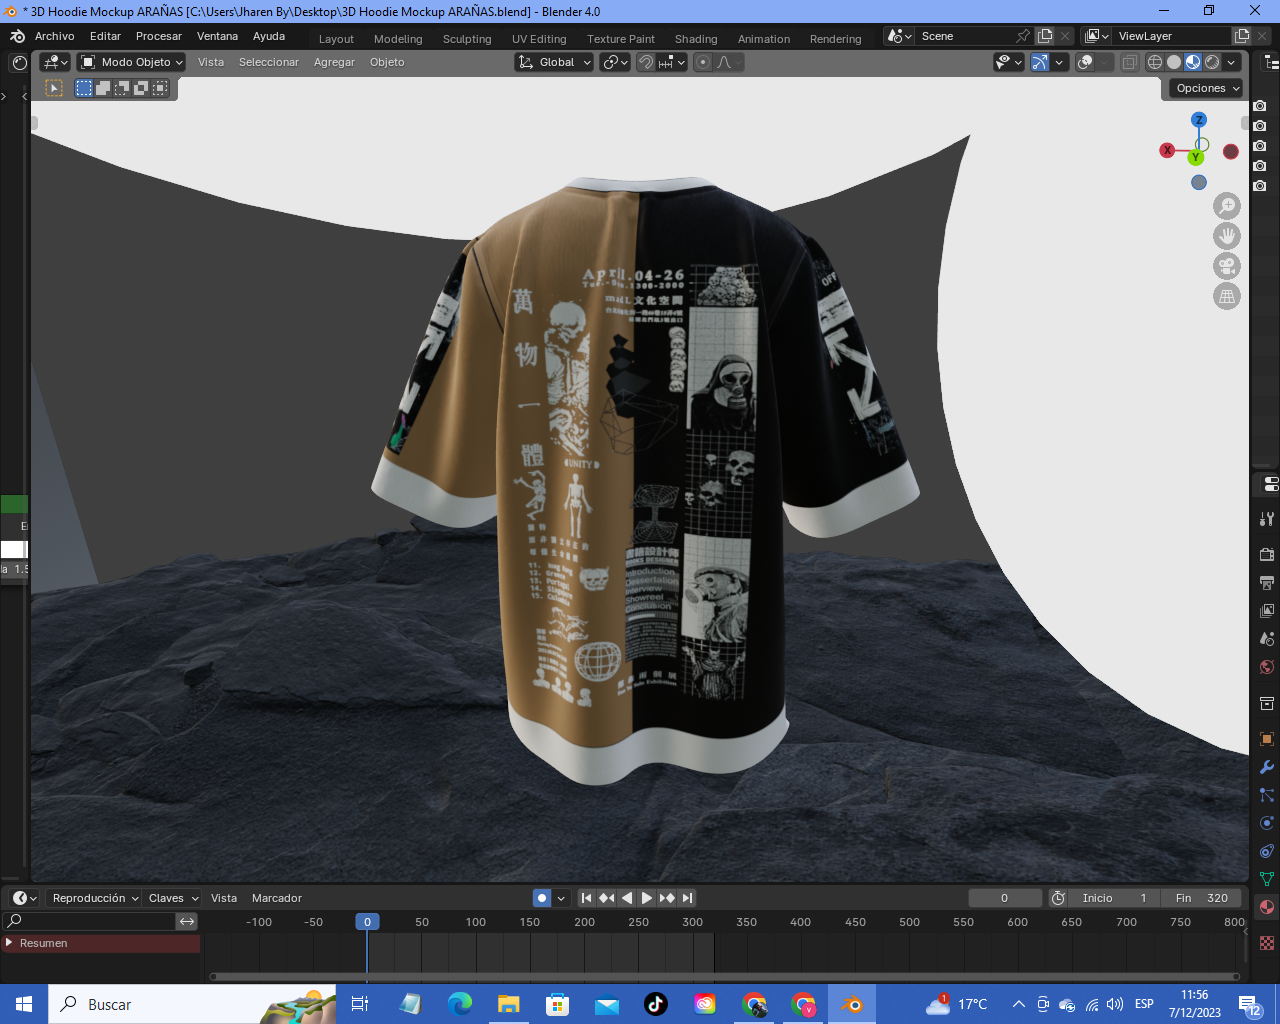This screenshot has height=1024, width=1280.
Task: Select solid viewport shading mode
Action: point(1174,62)
